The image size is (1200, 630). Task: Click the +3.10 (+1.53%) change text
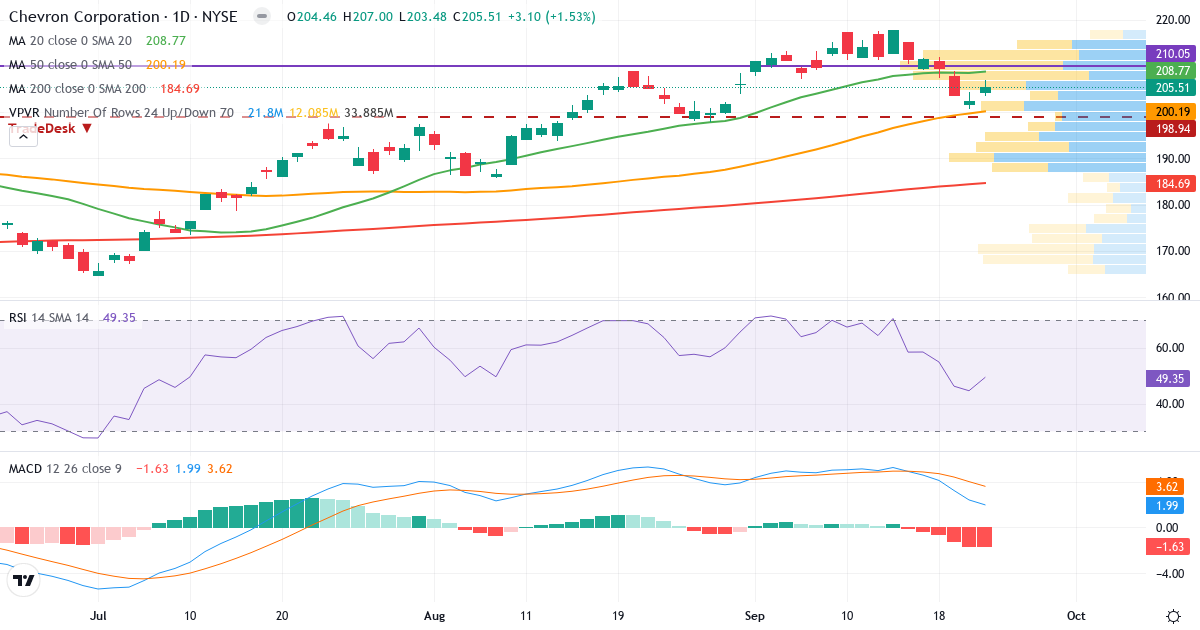click(x=551, y=17)
